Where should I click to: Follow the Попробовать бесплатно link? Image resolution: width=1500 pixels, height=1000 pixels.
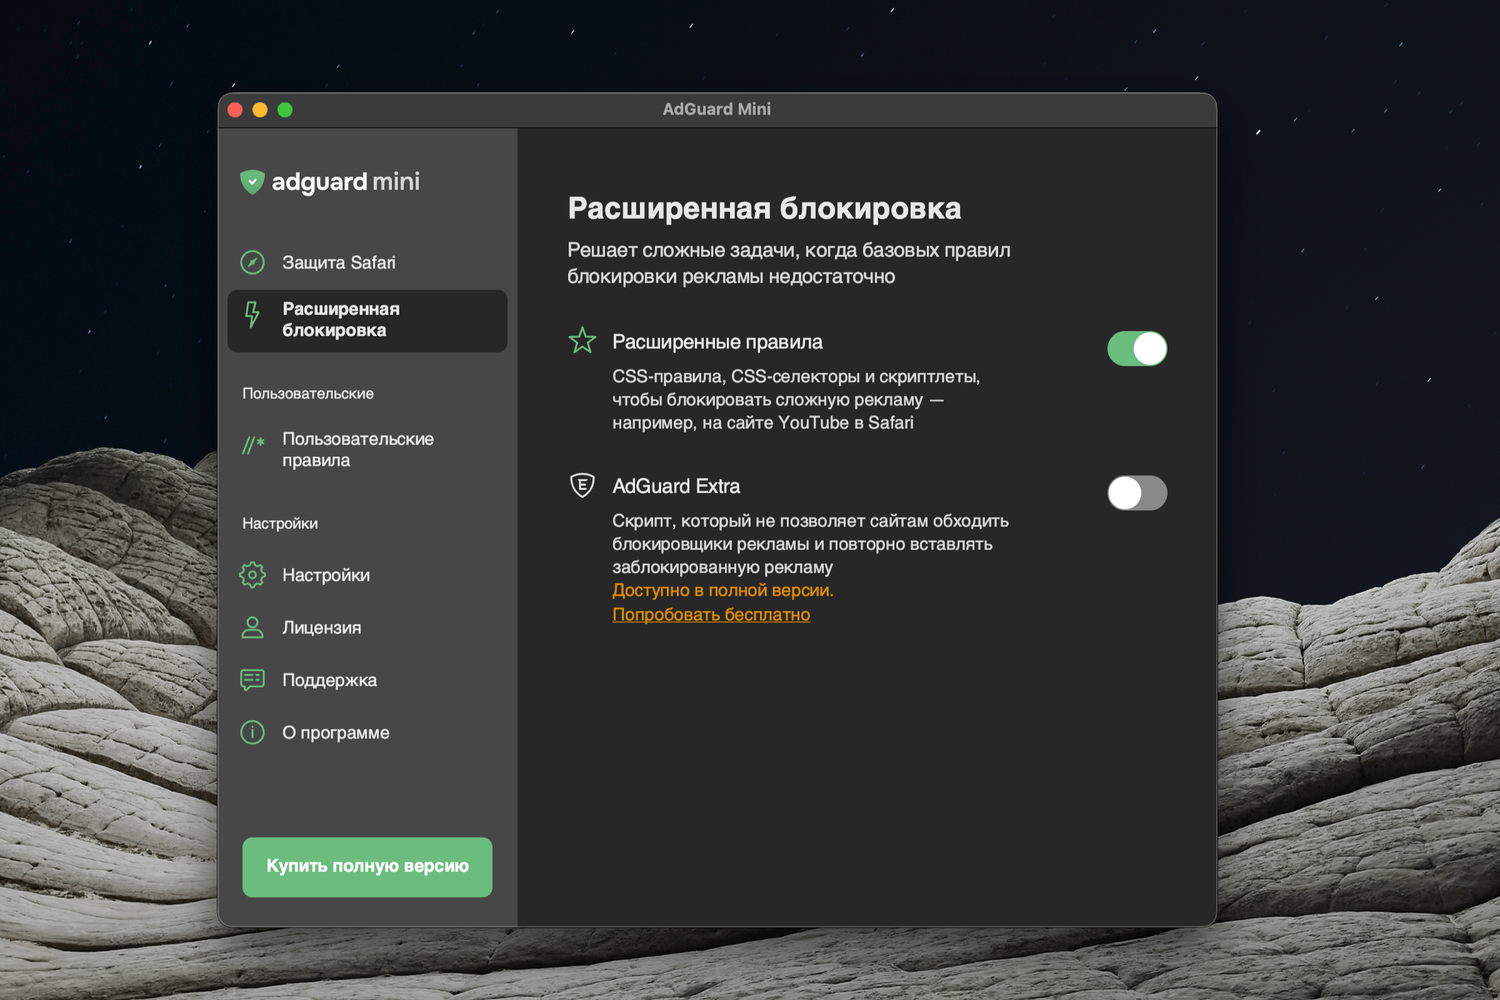point(711,615)
